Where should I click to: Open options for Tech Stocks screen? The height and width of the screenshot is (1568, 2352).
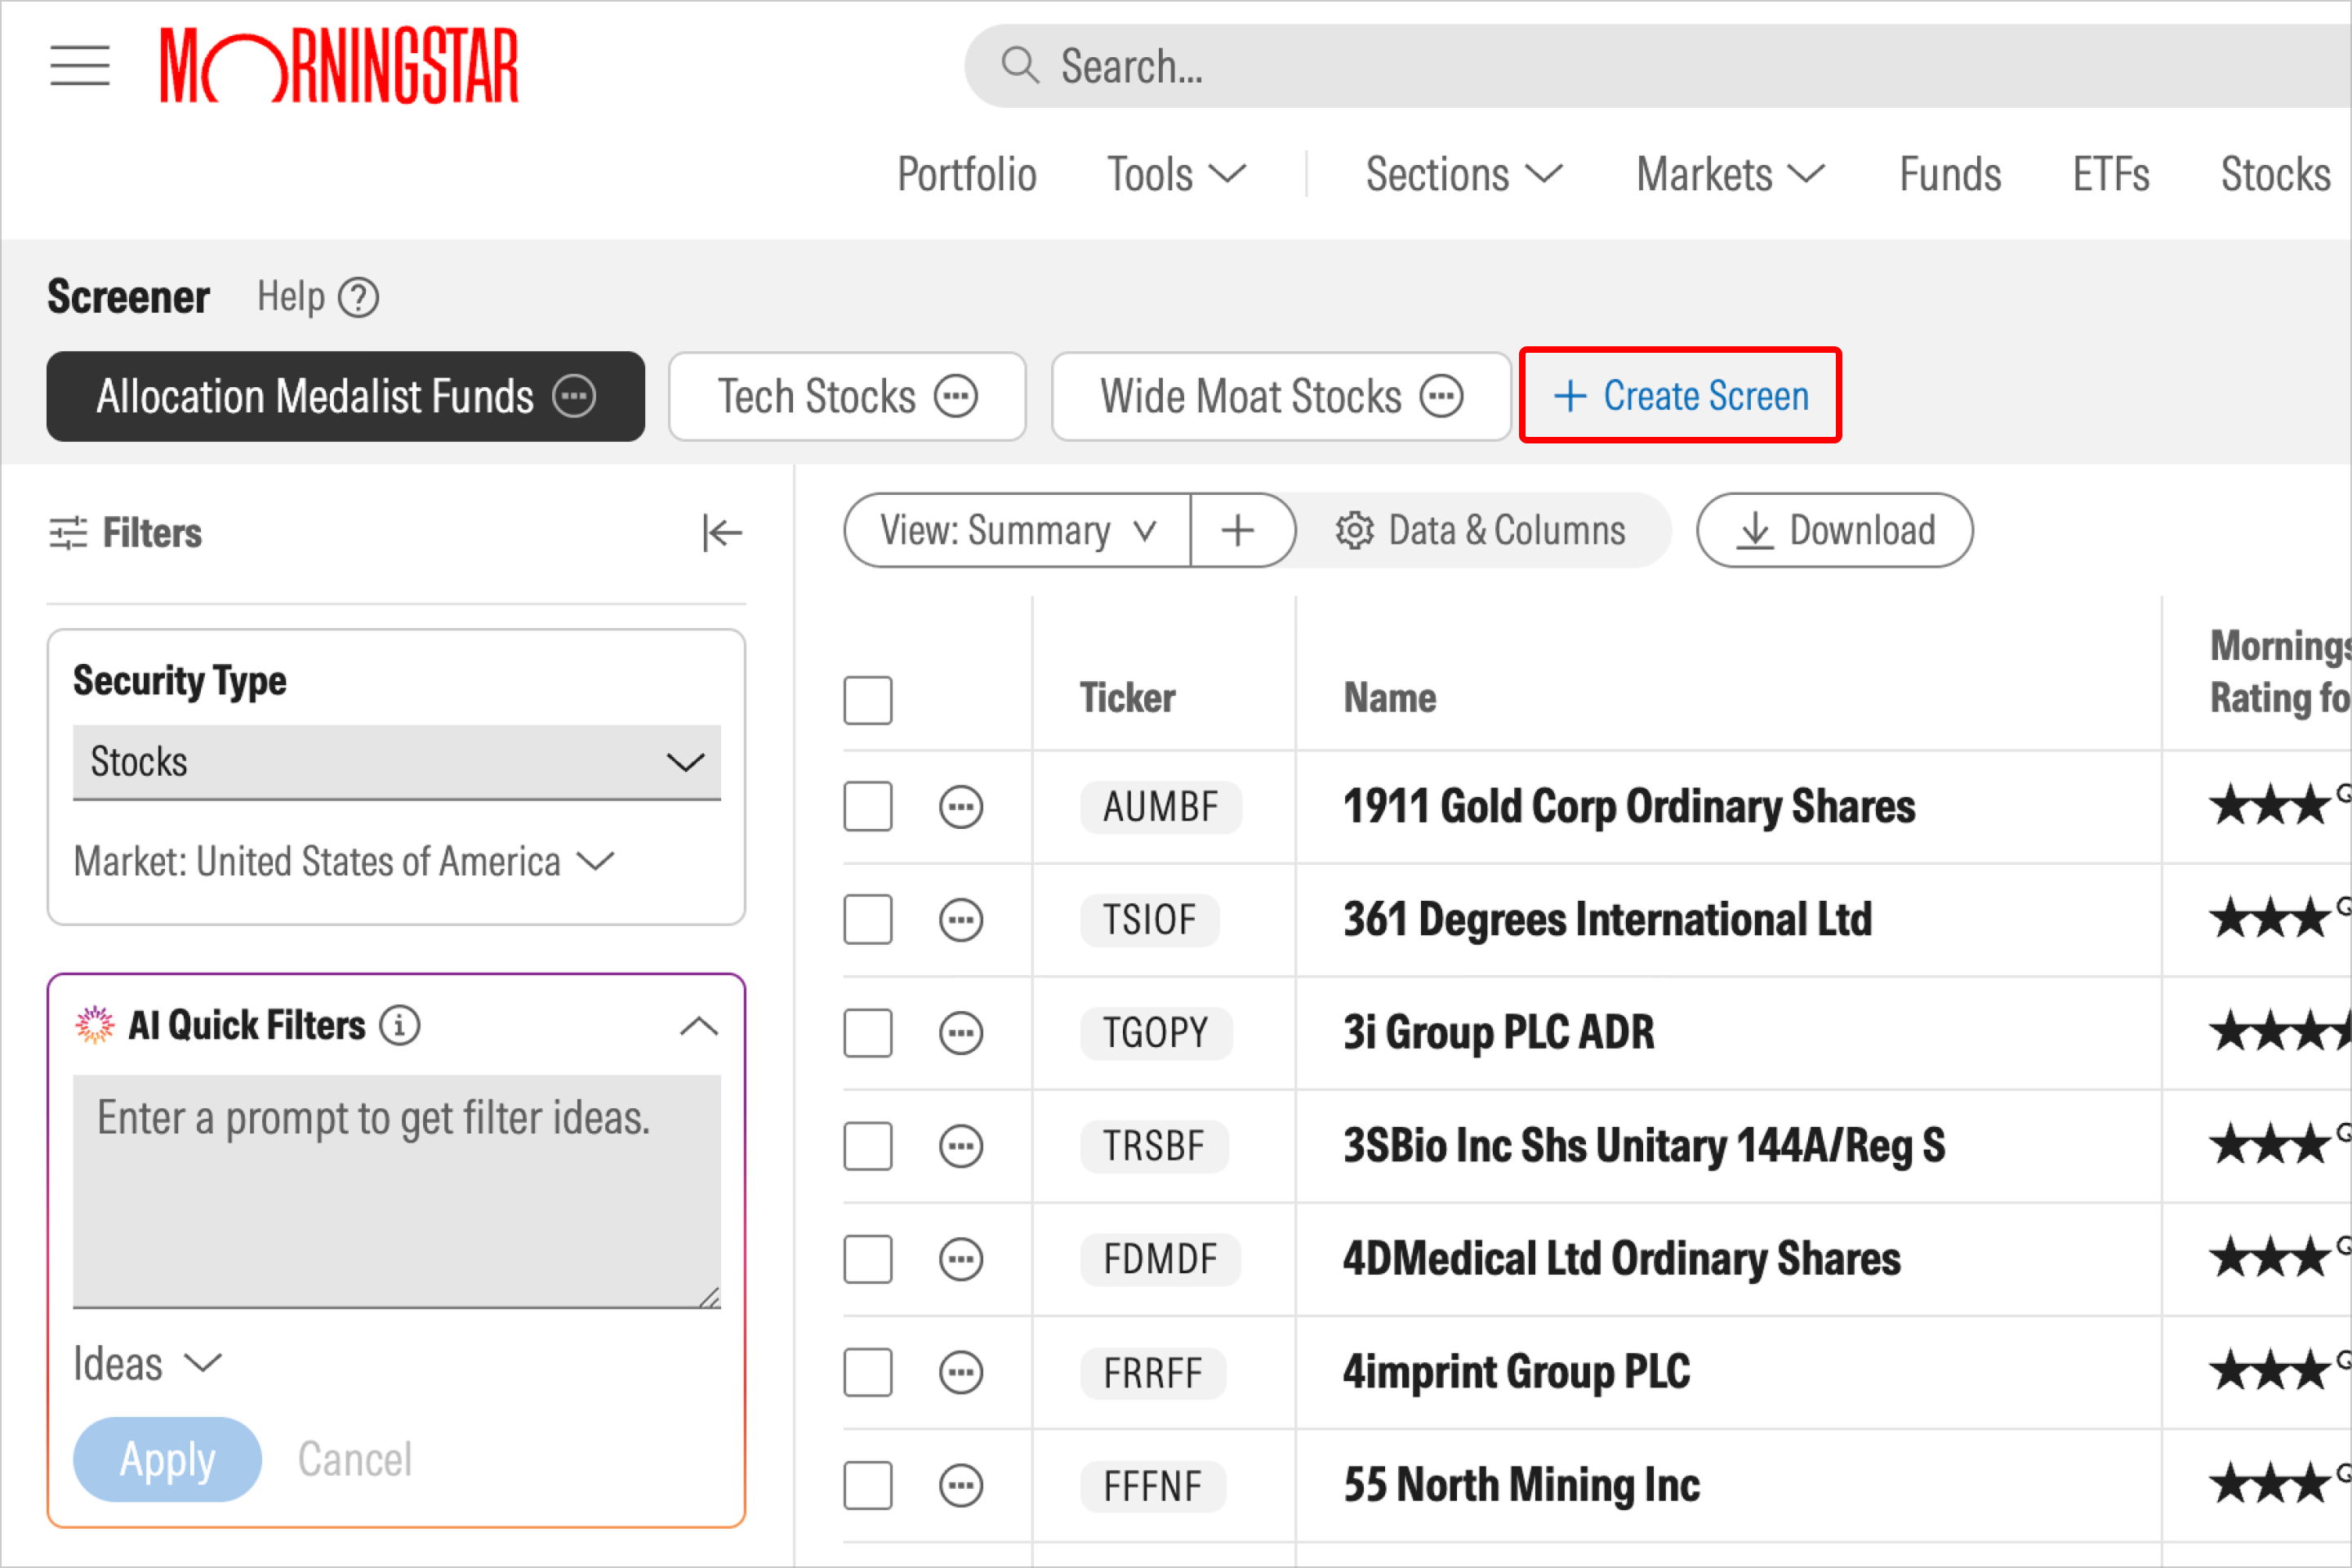click(x=956, y=397)
